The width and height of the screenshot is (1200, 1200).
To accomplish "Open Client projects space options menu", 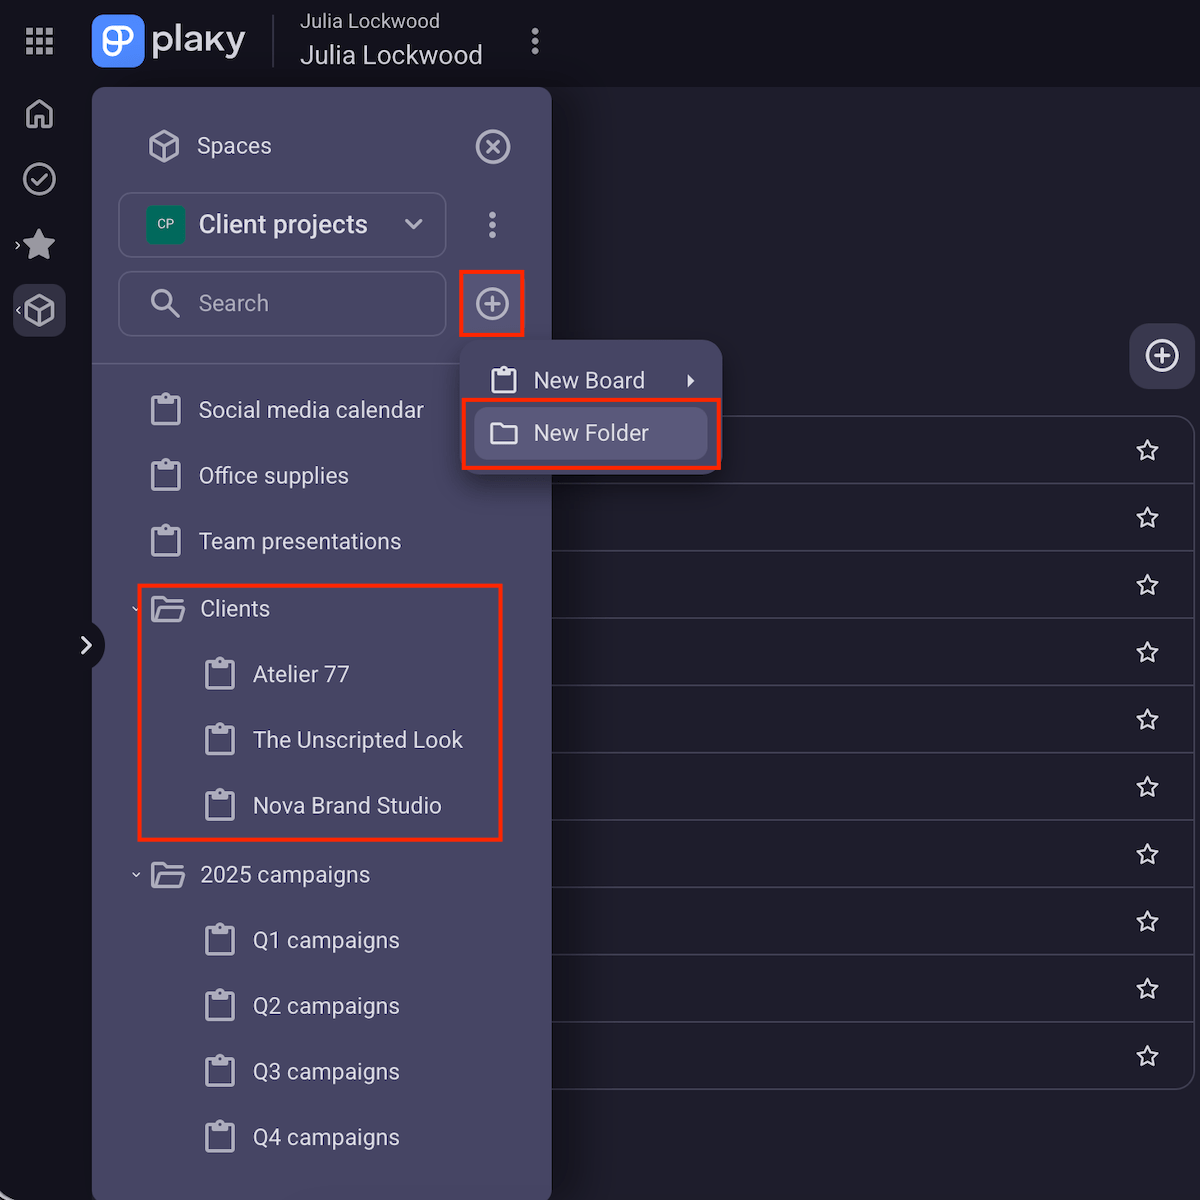I will coord(492,225).
